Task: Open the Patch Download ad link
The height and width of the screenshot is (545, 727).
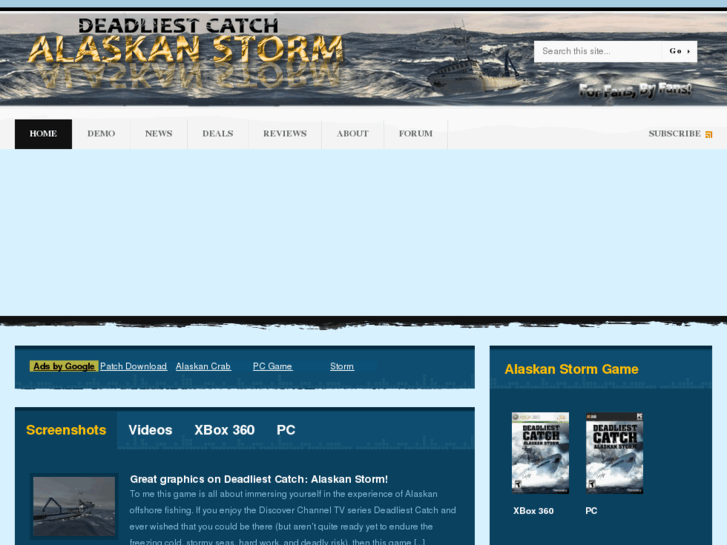Action: (x=134, y=366)
